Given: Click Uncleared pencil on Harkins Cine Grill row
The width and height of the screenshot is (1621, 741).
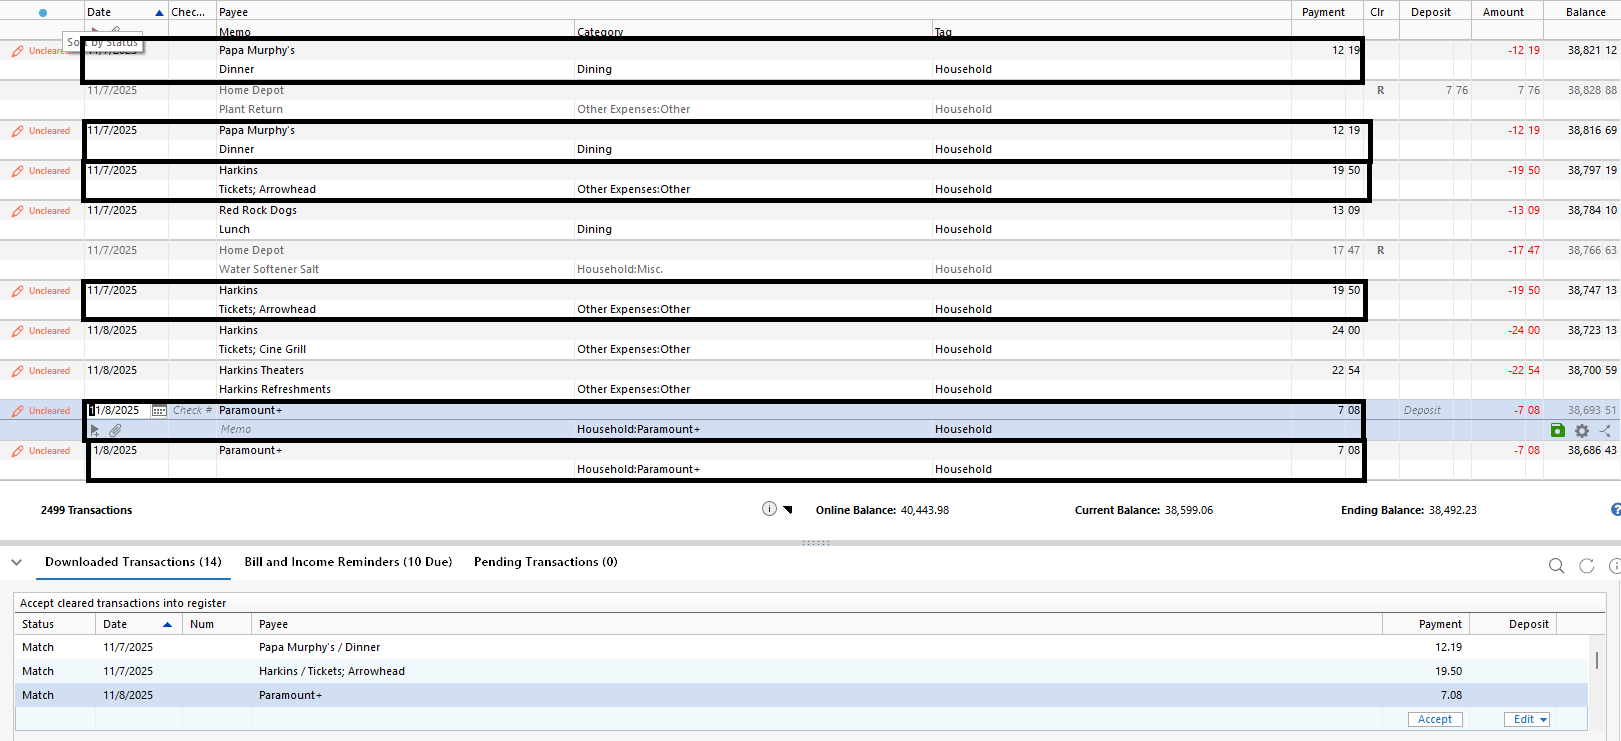Looking at the screenshot, I should point(17,331).
